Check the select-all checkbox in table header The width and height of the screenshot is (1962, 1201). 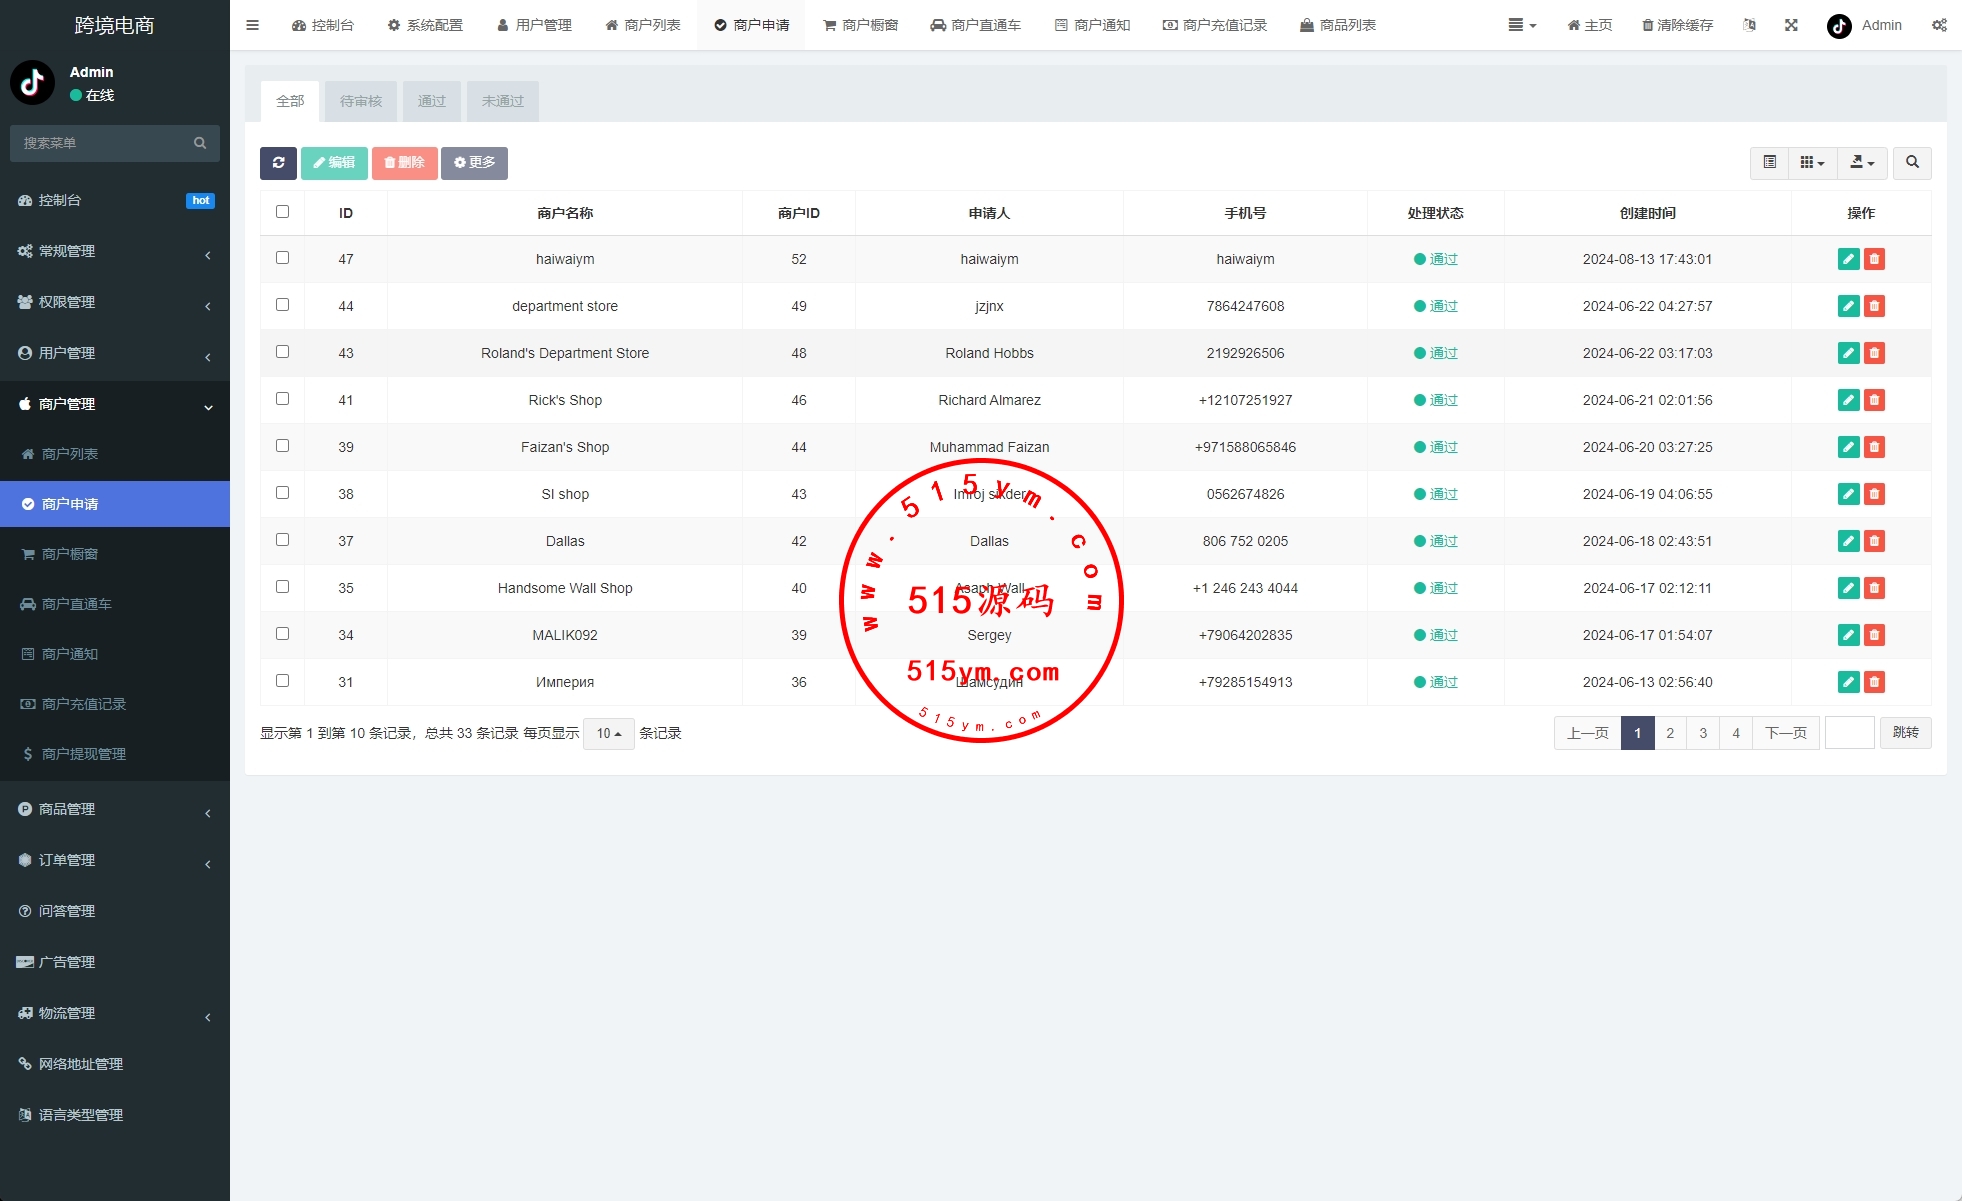282,212
